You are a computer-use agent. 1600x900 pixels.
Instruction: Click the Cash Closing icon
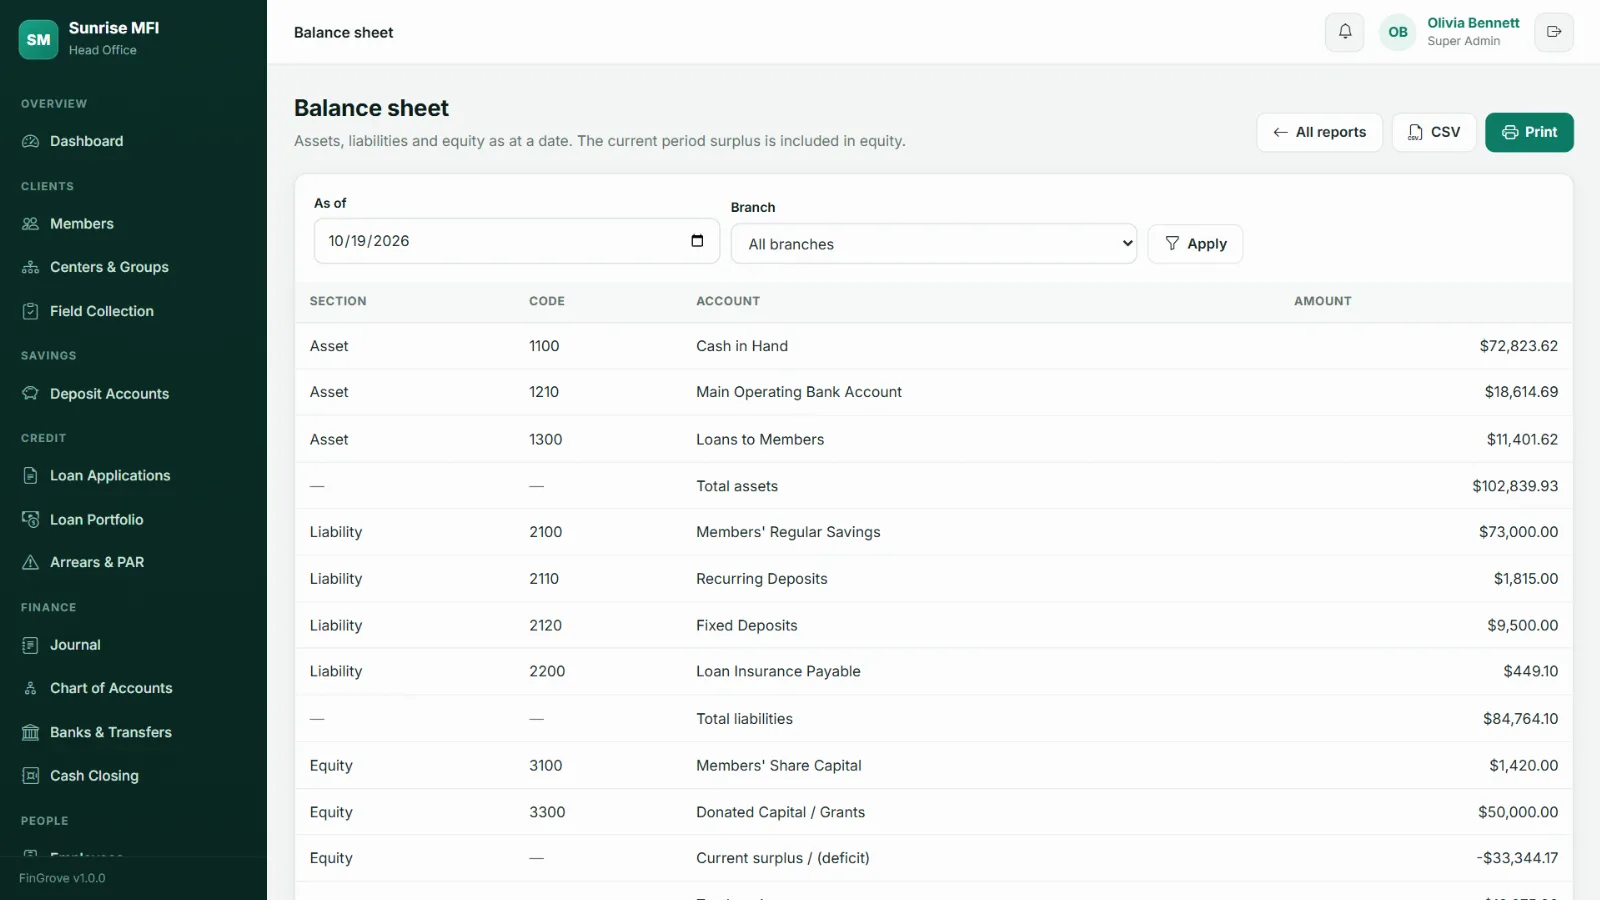31,776
